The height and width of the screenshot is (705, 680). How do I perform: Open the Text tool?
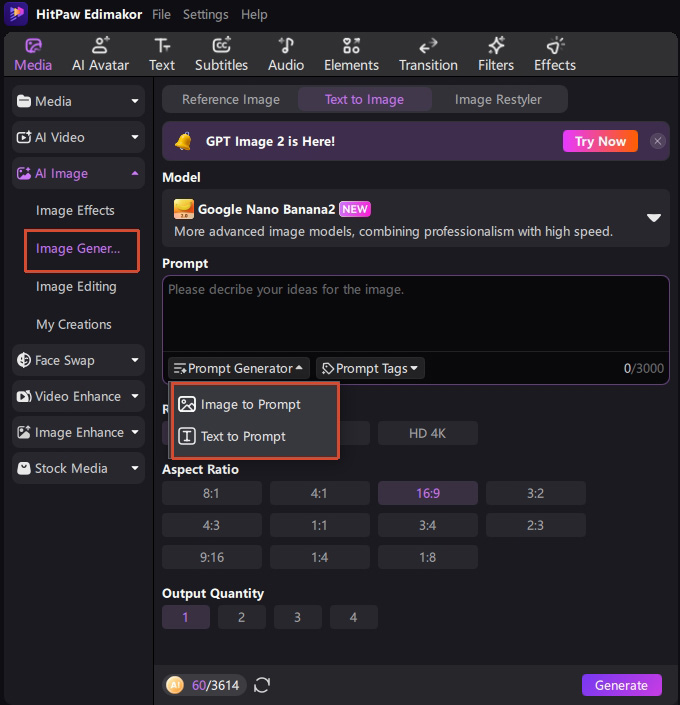tap(162, 55)
